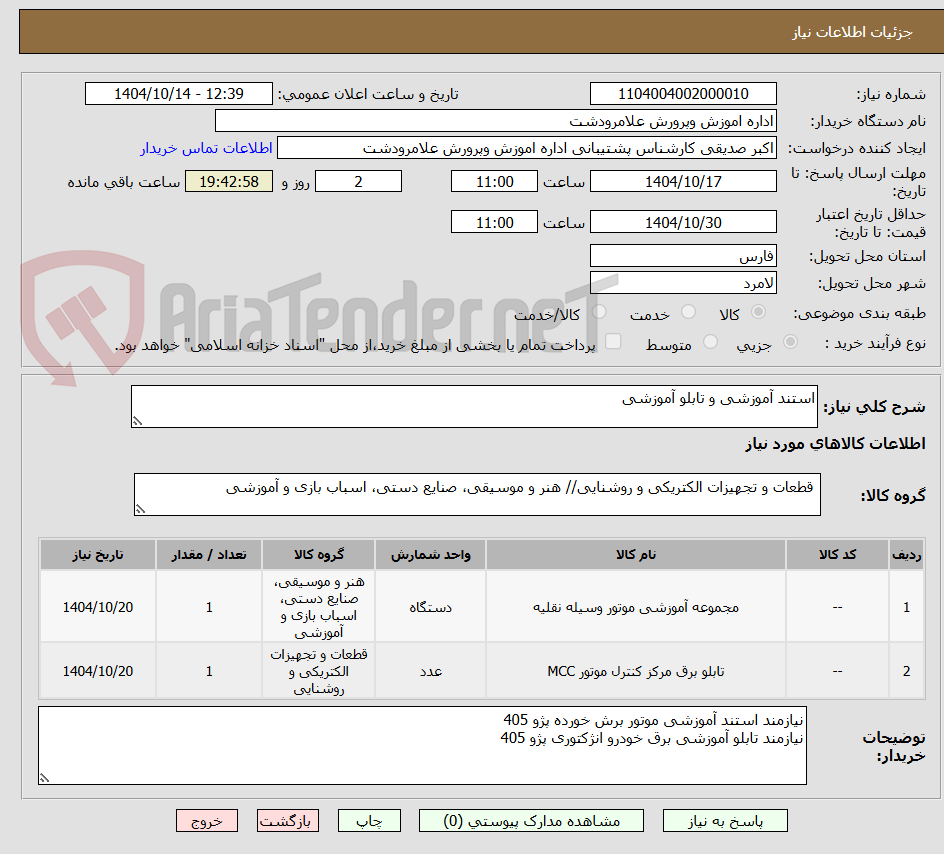Image resolution: width=944 pixels, height=854 pixels.
Task: Click row 1 need date 1404/10/20
Action: (98, 607)
